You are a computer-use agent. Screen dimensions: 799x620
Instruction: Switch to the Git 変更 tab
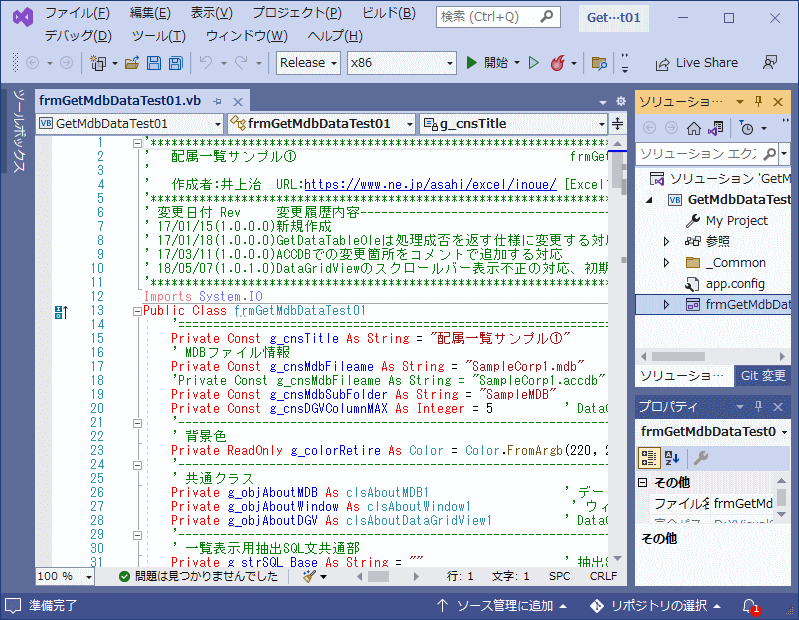(763, 376)
